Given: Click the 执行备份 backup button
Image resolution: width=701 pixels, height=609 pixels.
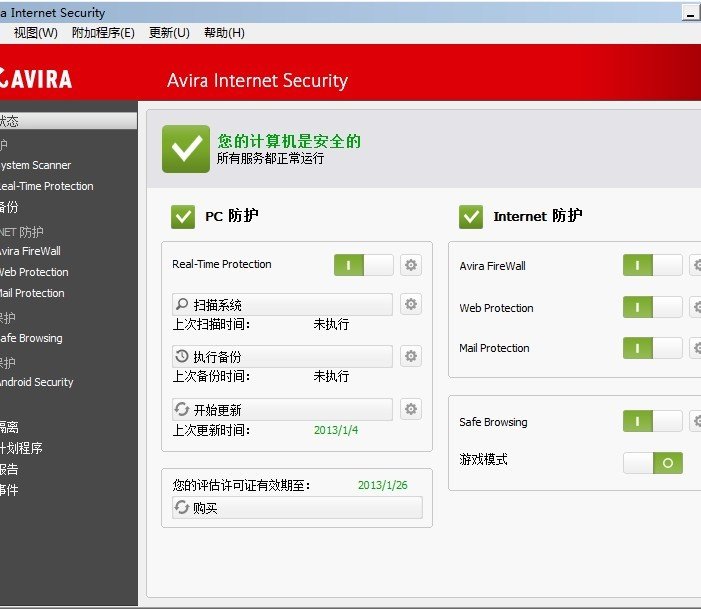Looking at the screenshot, I should (x=282, y=356).
